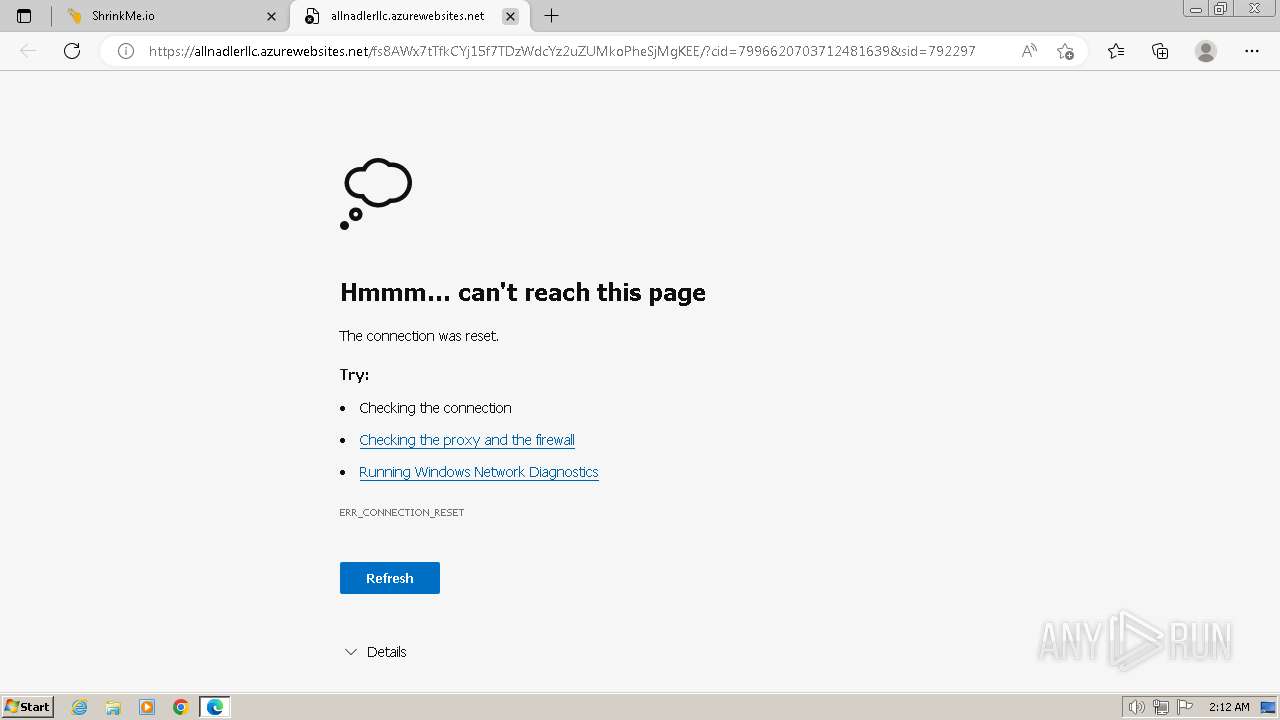Restore down the browser window

click(x=1221, y=9)
